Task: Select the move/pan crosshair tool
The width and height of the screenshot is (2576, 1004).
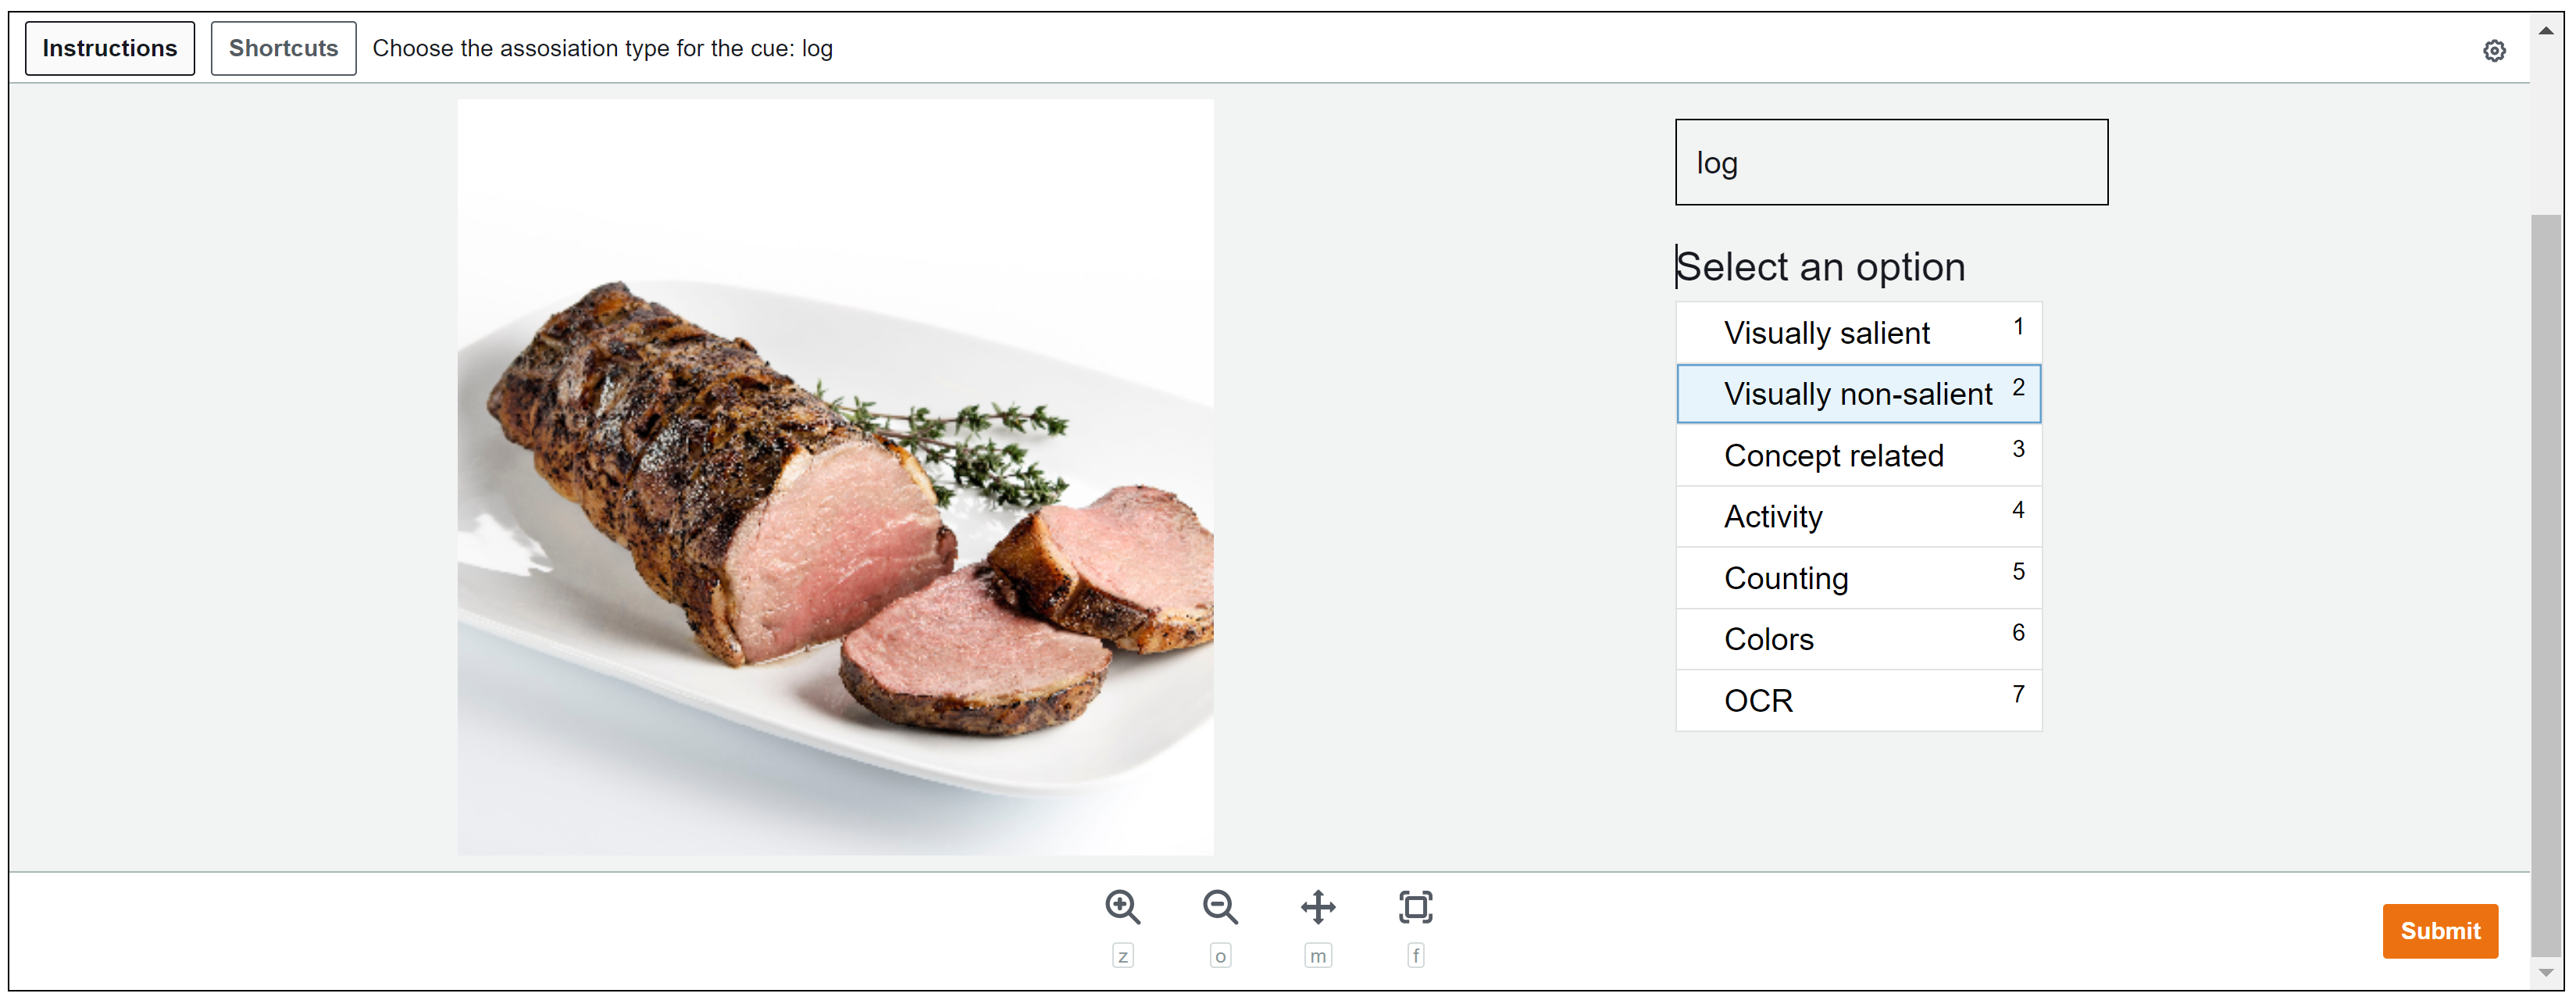Action: pos(1318,907)
